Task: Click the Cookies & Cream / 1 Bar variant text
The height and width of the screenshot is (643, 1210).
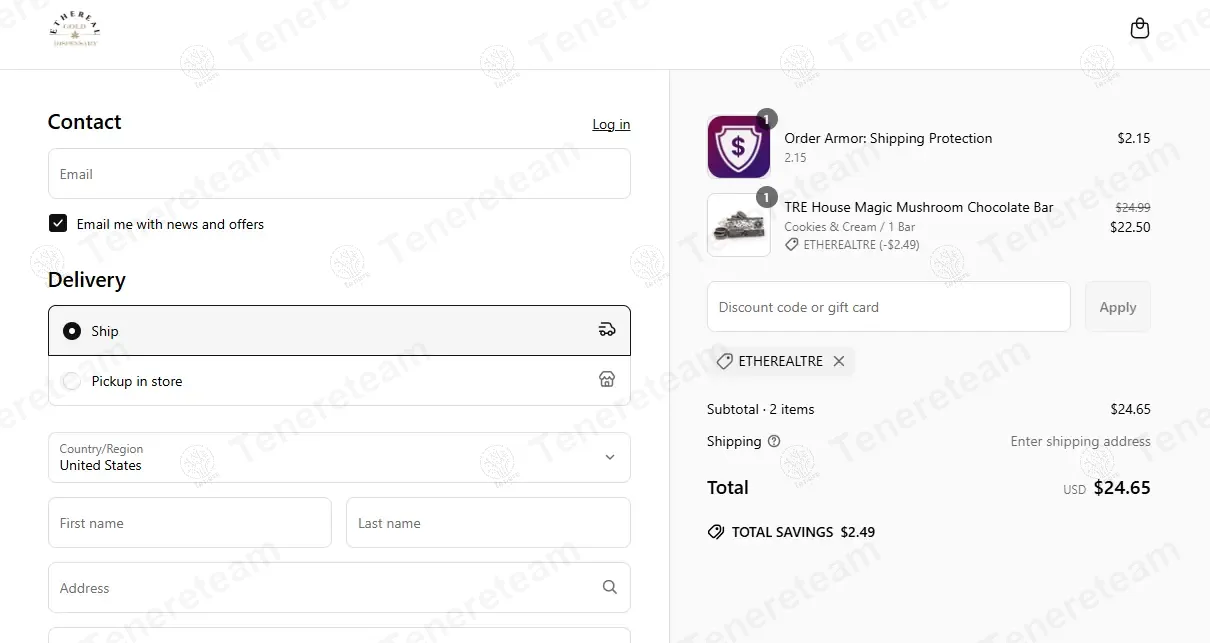Action: pyautogui.click(x=850, y=227)
